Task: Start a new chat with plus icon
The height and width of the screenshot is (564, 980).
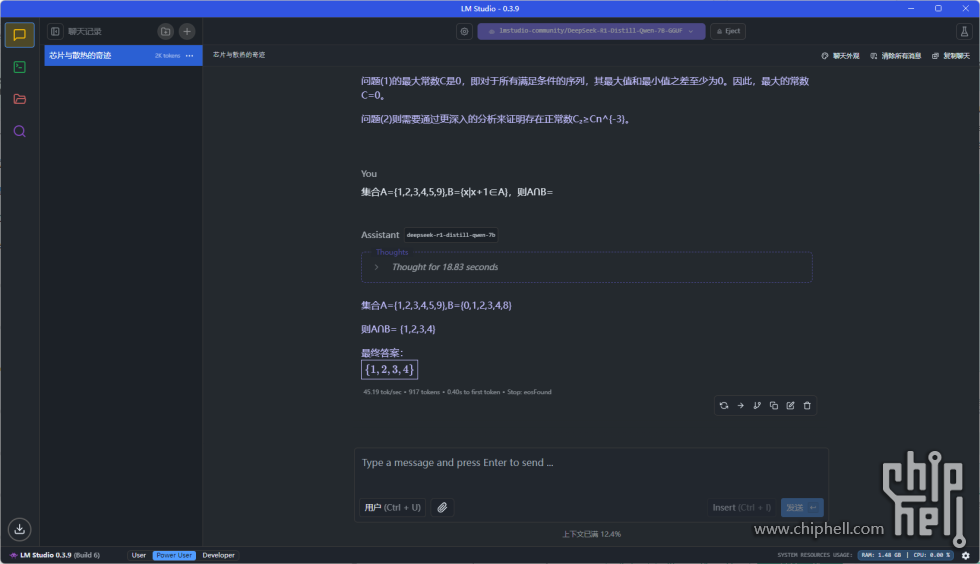Action: pyautogui.click(x=187, y=31)
